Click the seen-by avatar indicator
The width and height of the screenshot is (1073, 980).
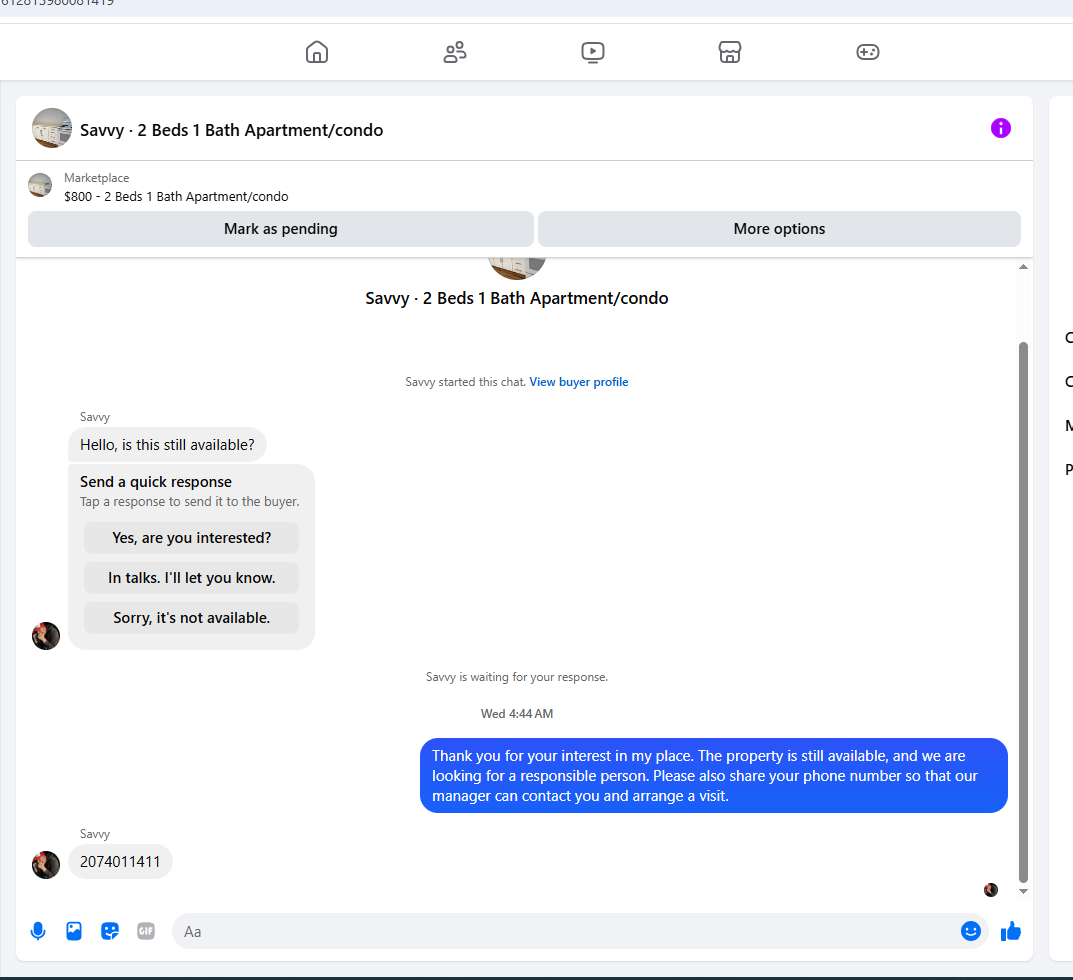click(991, 890)
